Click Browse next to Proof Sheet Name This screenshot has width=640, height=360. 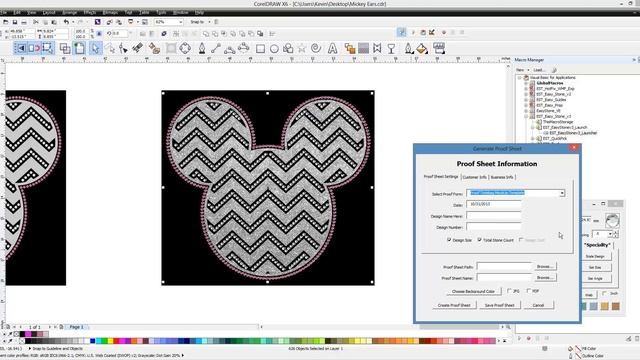(545, 278)
